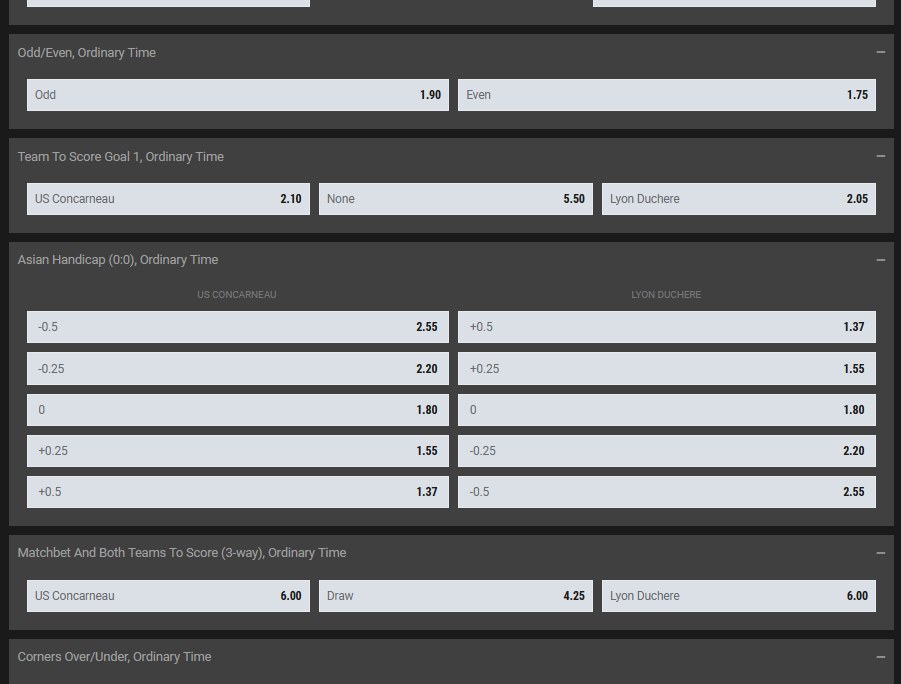Choose US Concarneau +0.25 handicap at 1.55
Image resolution: width=901 pixels, height=684 pixels.
238,451
